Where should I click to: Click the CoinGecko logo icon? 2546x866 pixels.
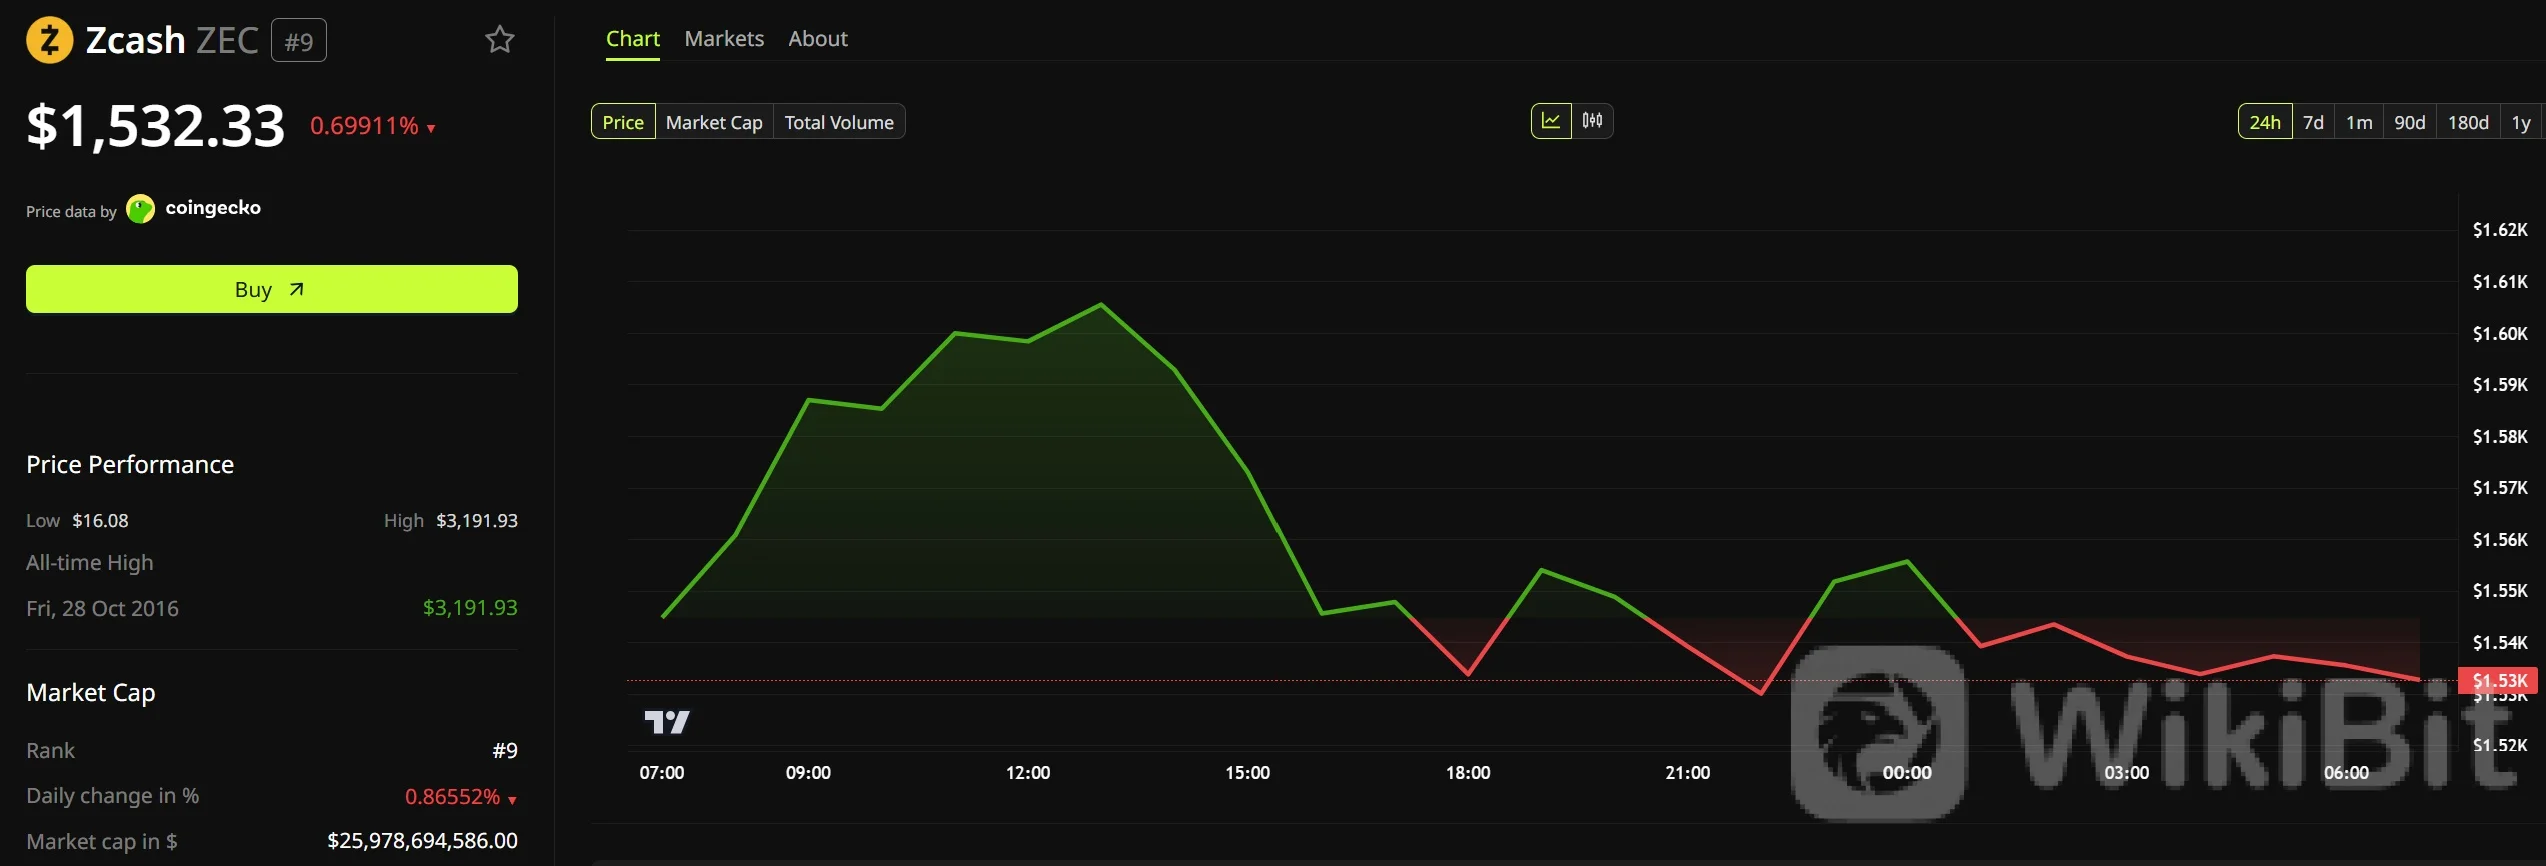(x=141, y=209)
